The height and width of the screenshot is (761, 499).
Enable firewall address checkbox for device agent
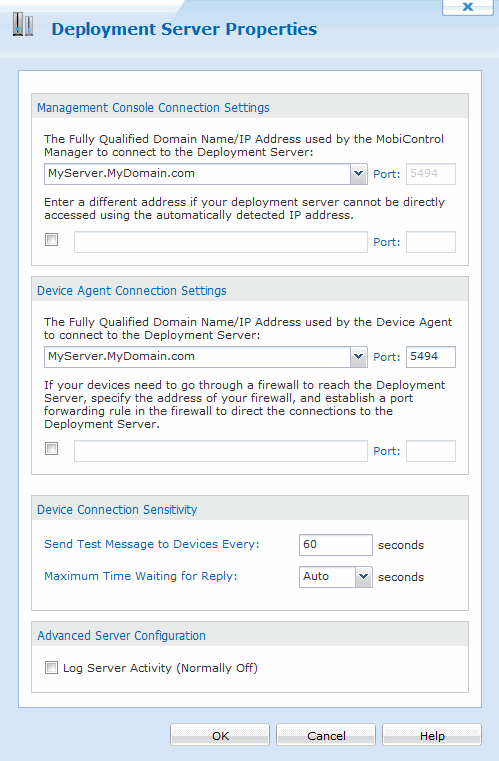point(51,448)
